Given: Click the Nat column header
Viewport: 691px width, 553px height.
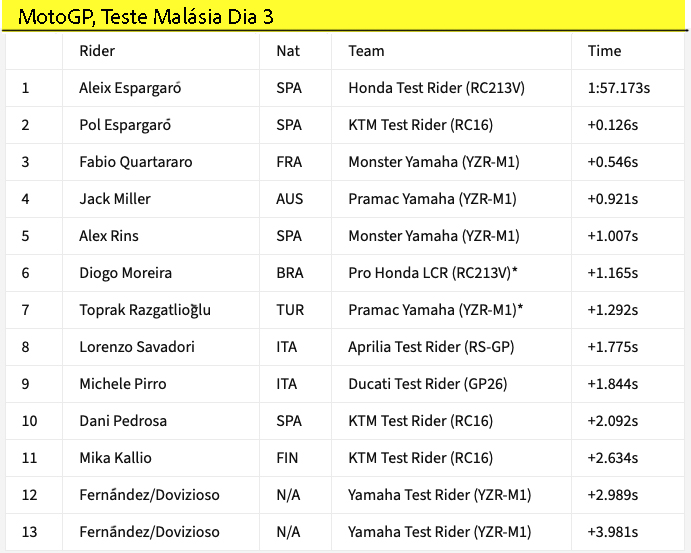Looking at the screenshot, I should (x=288, y=51).
